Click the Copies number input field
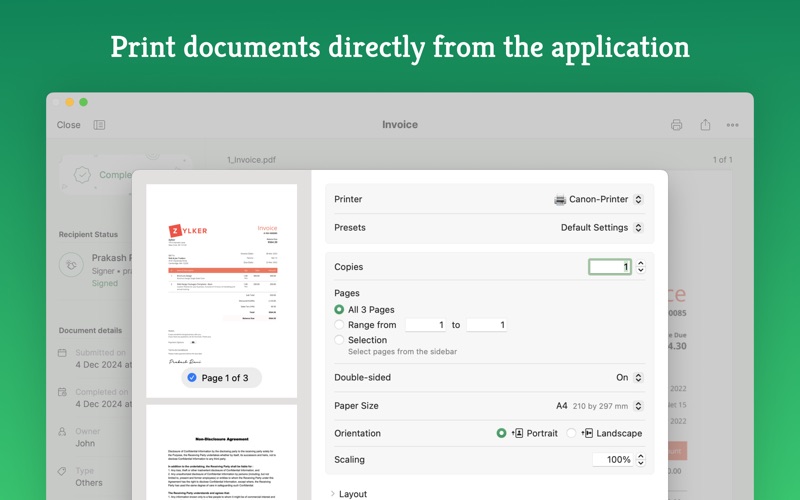 coord(609,267)
